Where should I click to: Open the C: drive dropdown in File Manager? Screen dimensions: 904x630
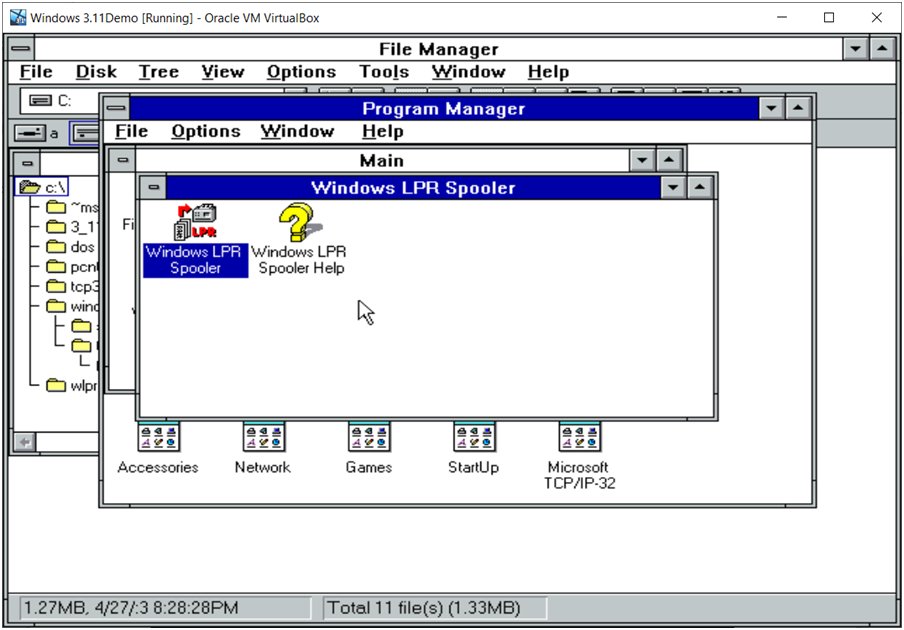[61, 101]
